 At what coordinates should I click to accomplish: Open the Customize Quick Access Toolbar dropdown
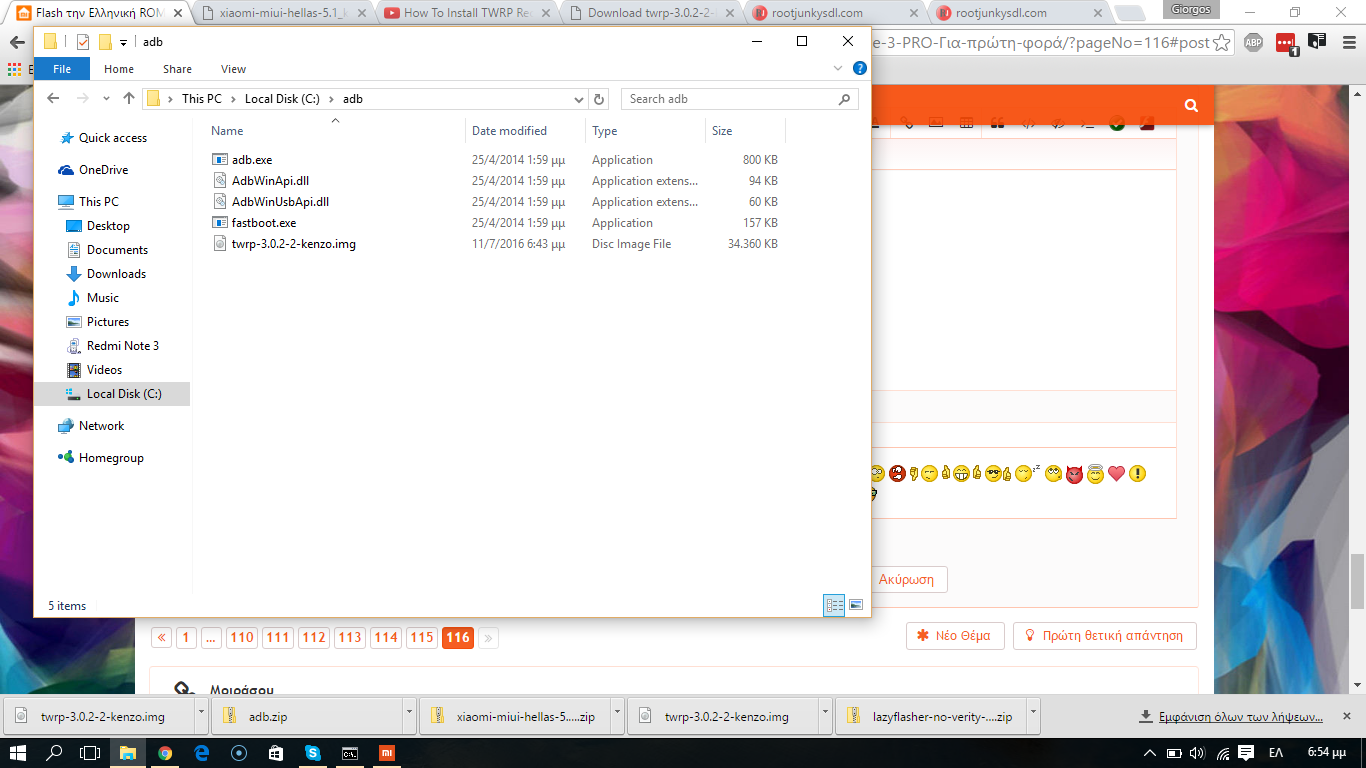click(x=124, y=42)
